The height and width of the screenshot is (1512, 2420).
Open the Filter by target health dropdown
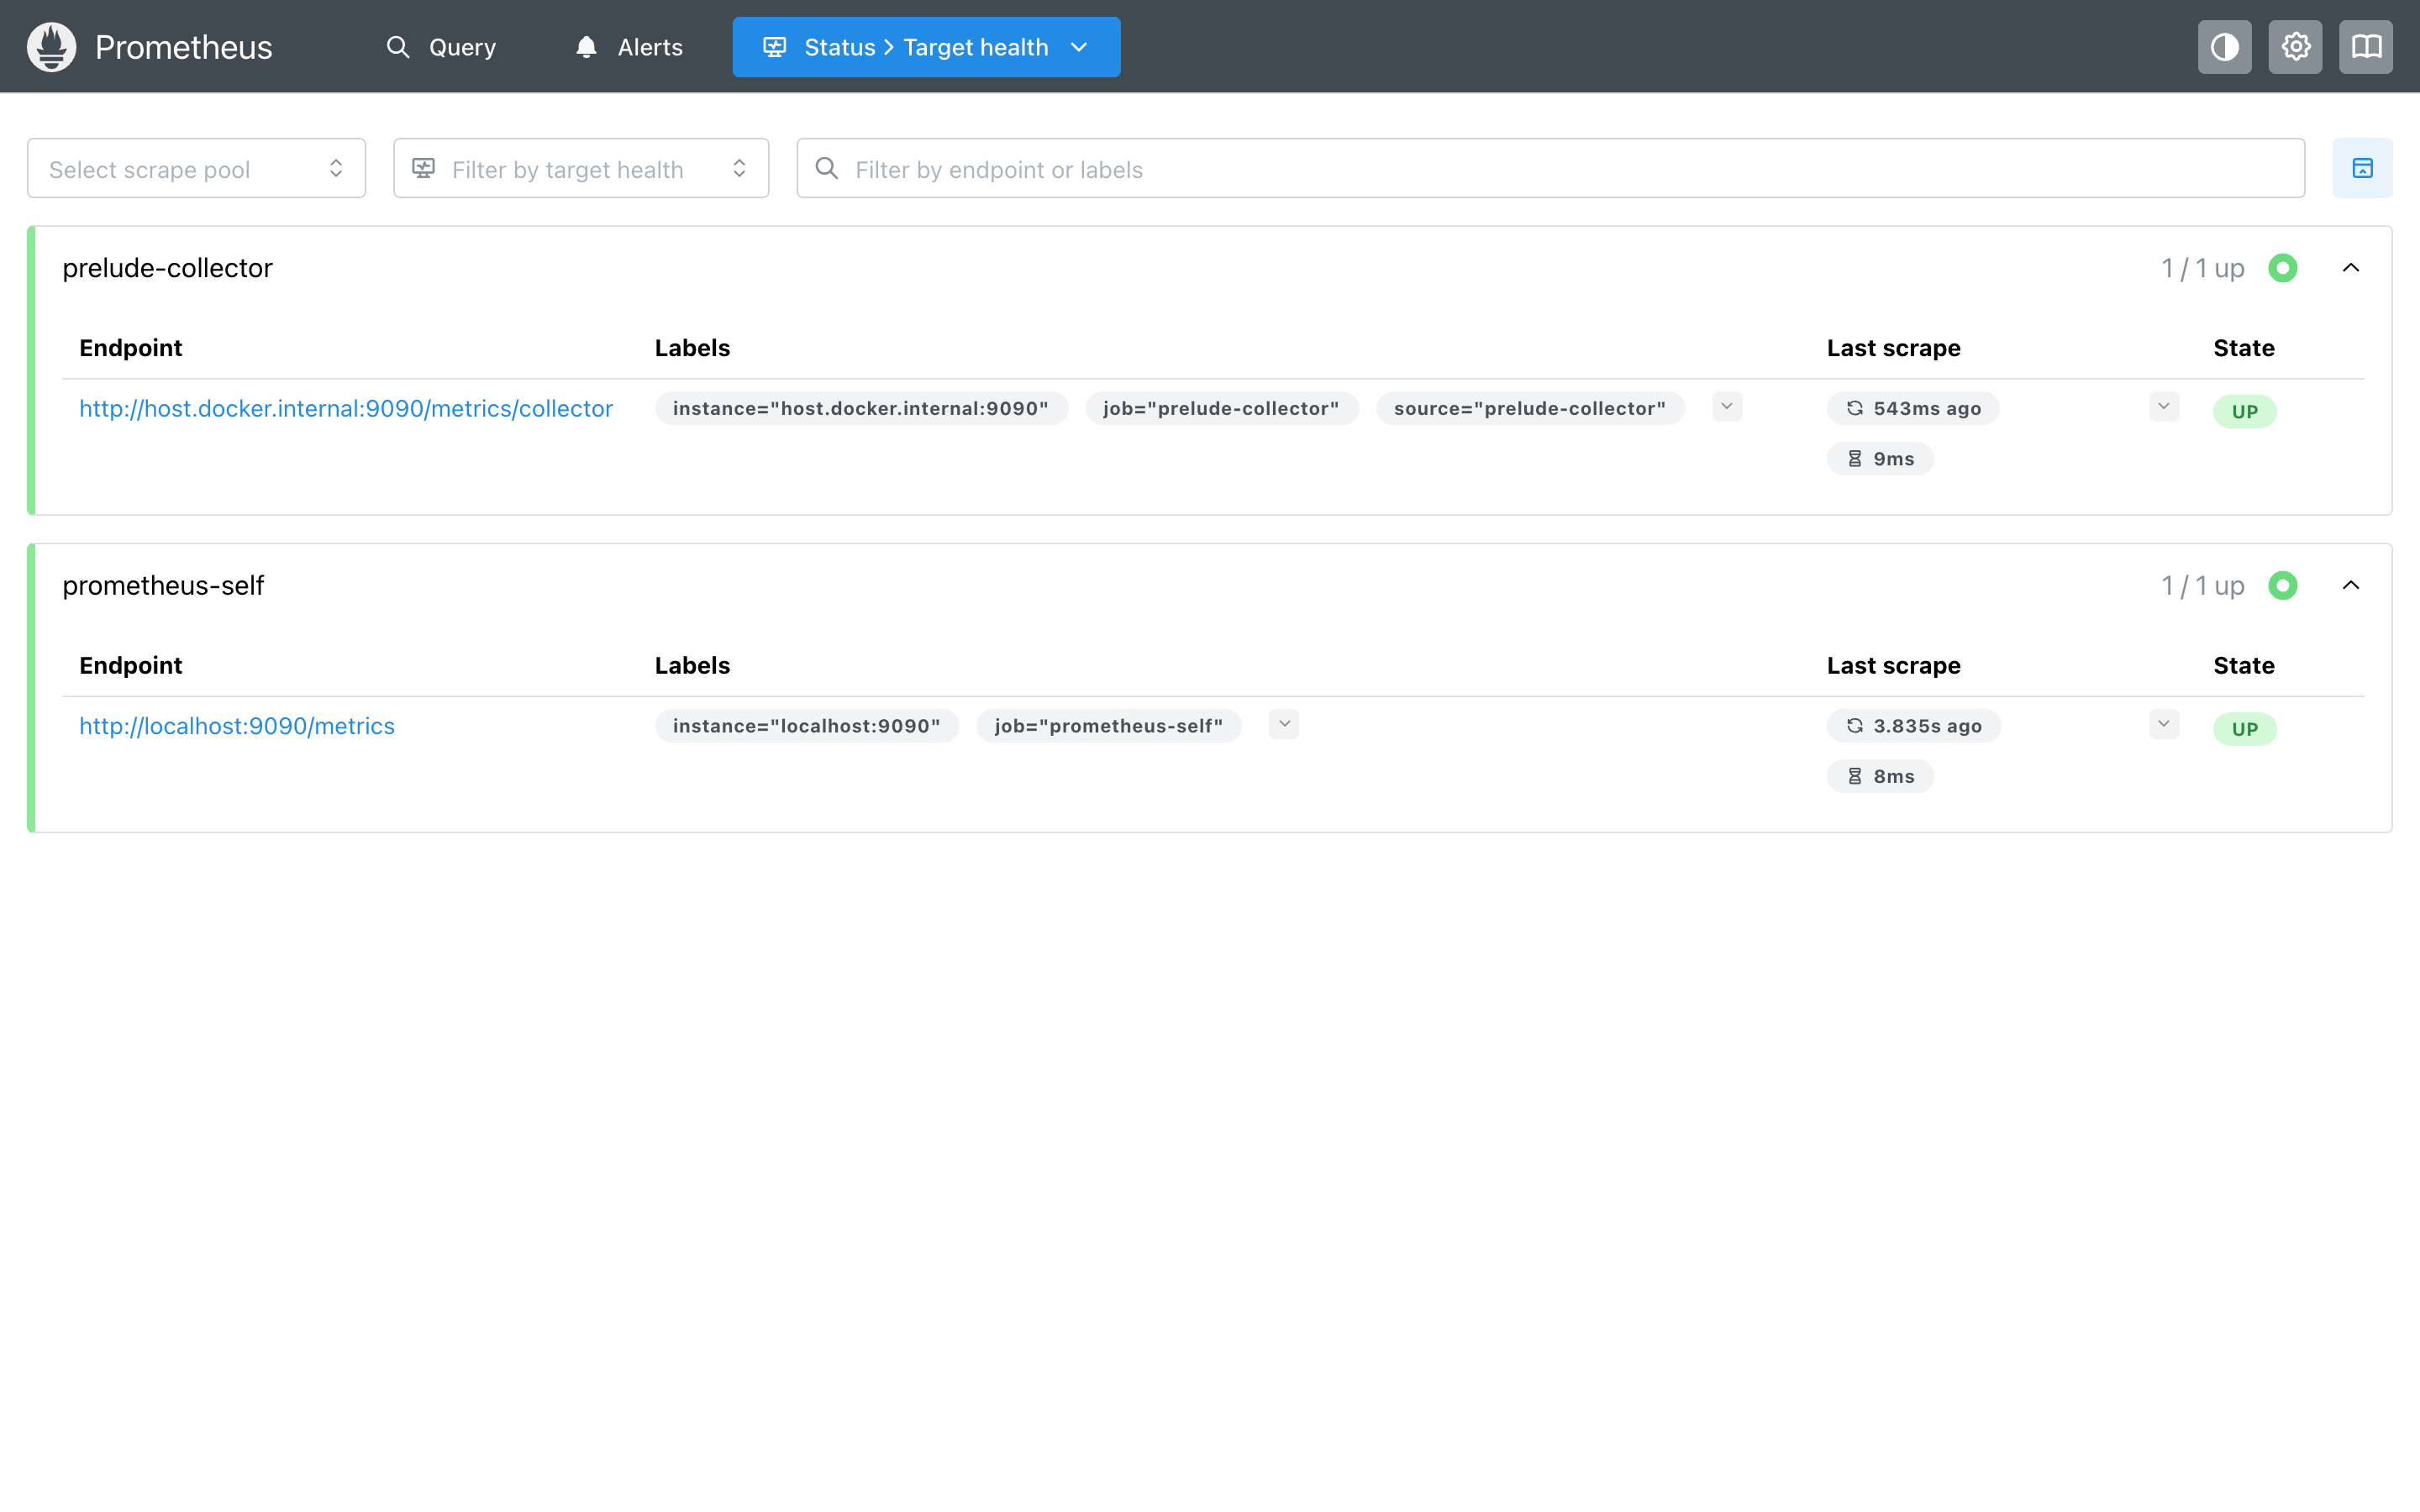coord(581,169)
